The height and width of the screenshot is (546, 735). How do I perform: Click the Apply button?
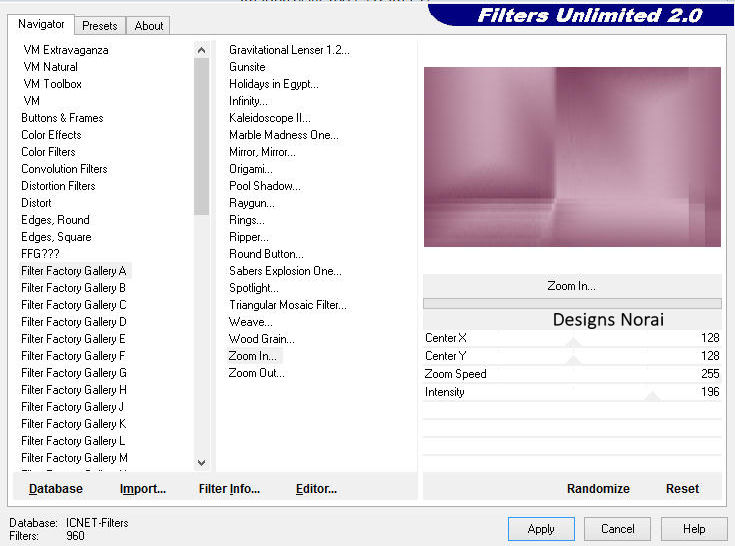[x=541, y=529]
